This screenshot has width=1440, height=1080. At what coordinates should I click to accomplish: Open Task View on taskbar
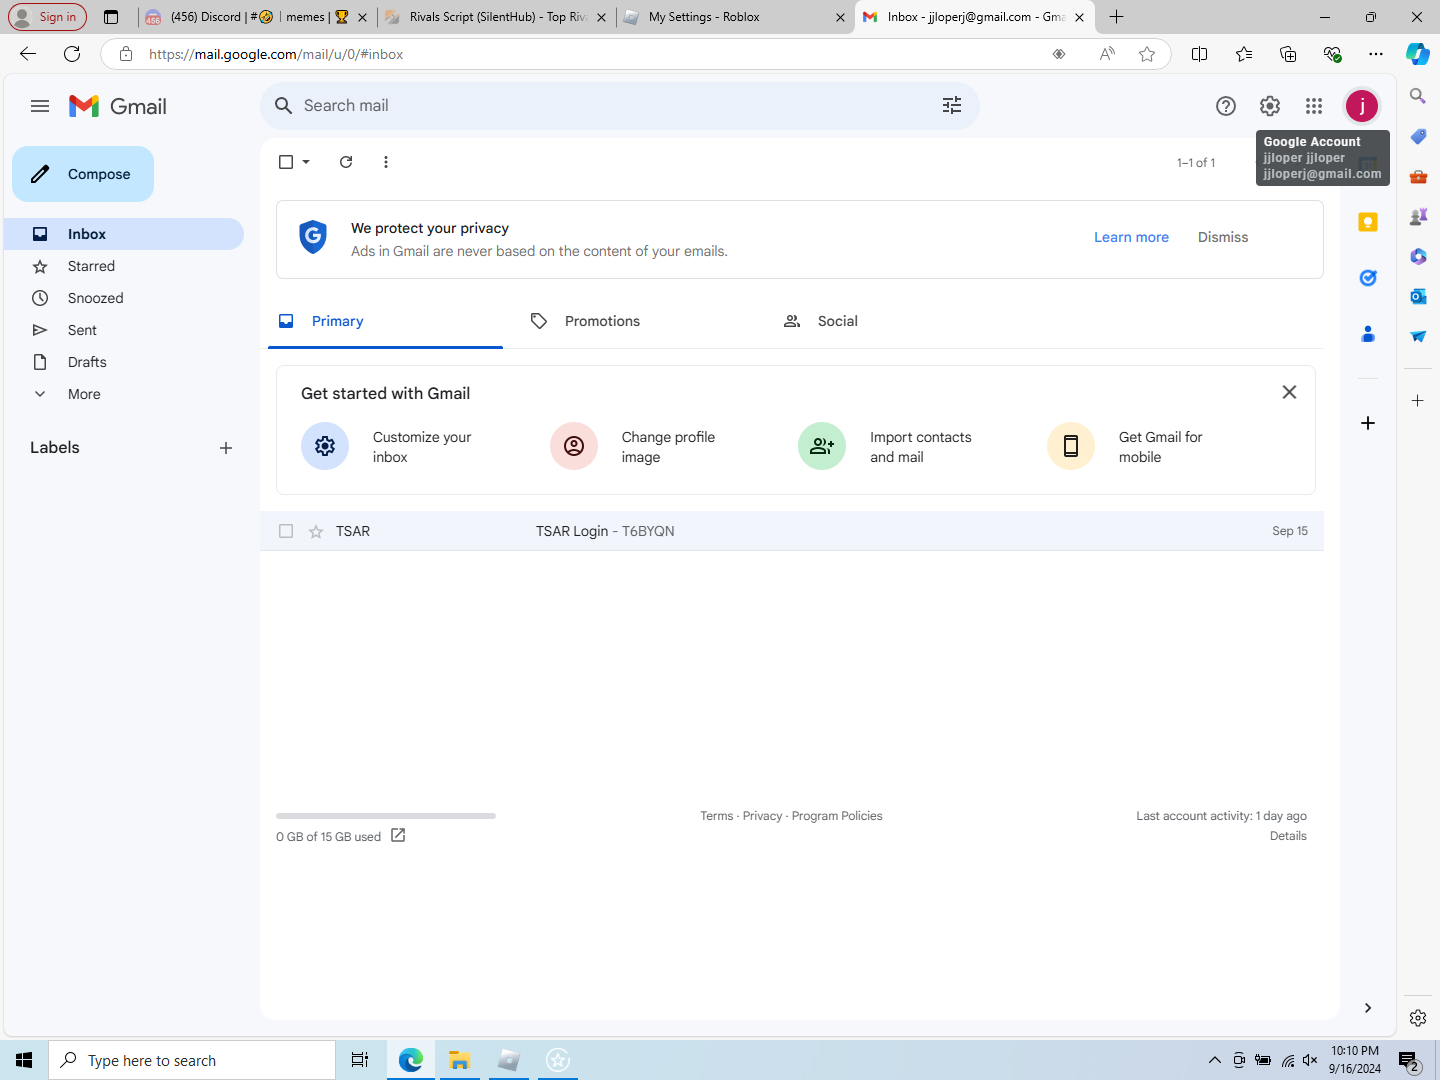(360, 1060)
